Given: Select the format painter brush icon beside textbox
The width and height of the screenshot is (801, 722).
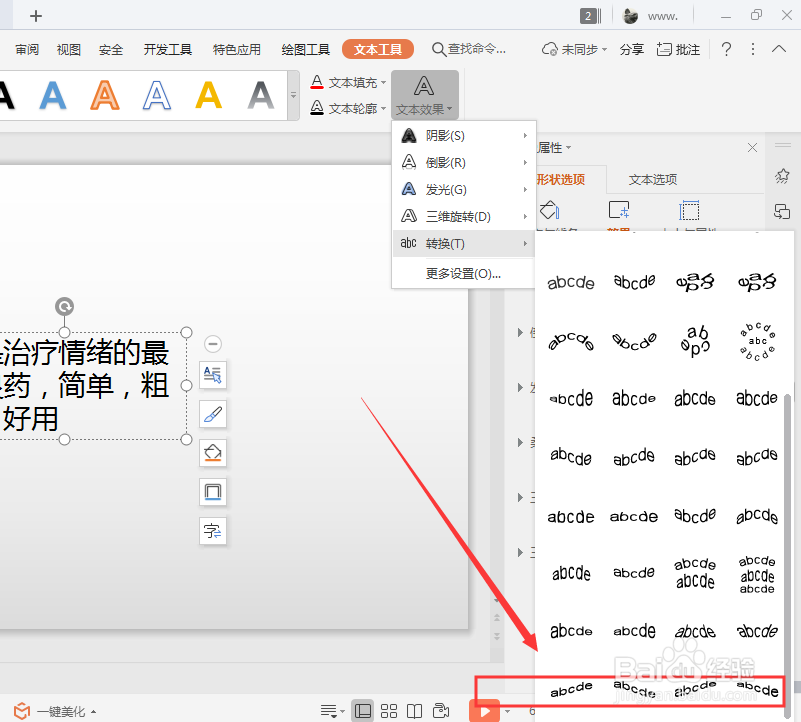Looking at the screenshot, I should 212,413.
